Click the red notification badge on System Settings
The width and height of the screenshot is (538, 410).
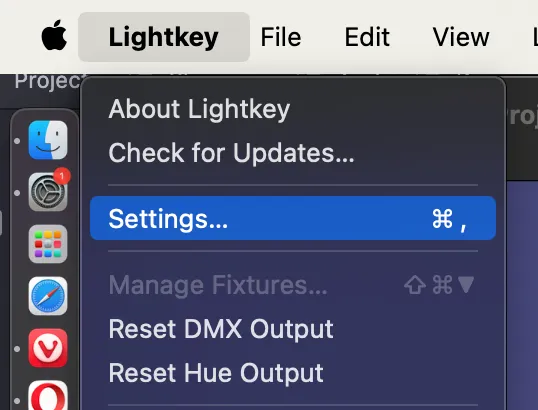[x=62, y=176]
